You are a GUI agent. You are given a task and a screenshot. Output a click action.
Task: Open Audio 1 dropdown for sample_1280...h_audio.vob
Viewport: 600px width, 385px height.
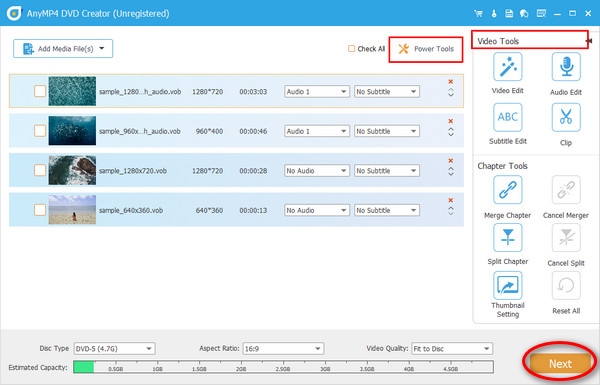click(x=316, y=92)
